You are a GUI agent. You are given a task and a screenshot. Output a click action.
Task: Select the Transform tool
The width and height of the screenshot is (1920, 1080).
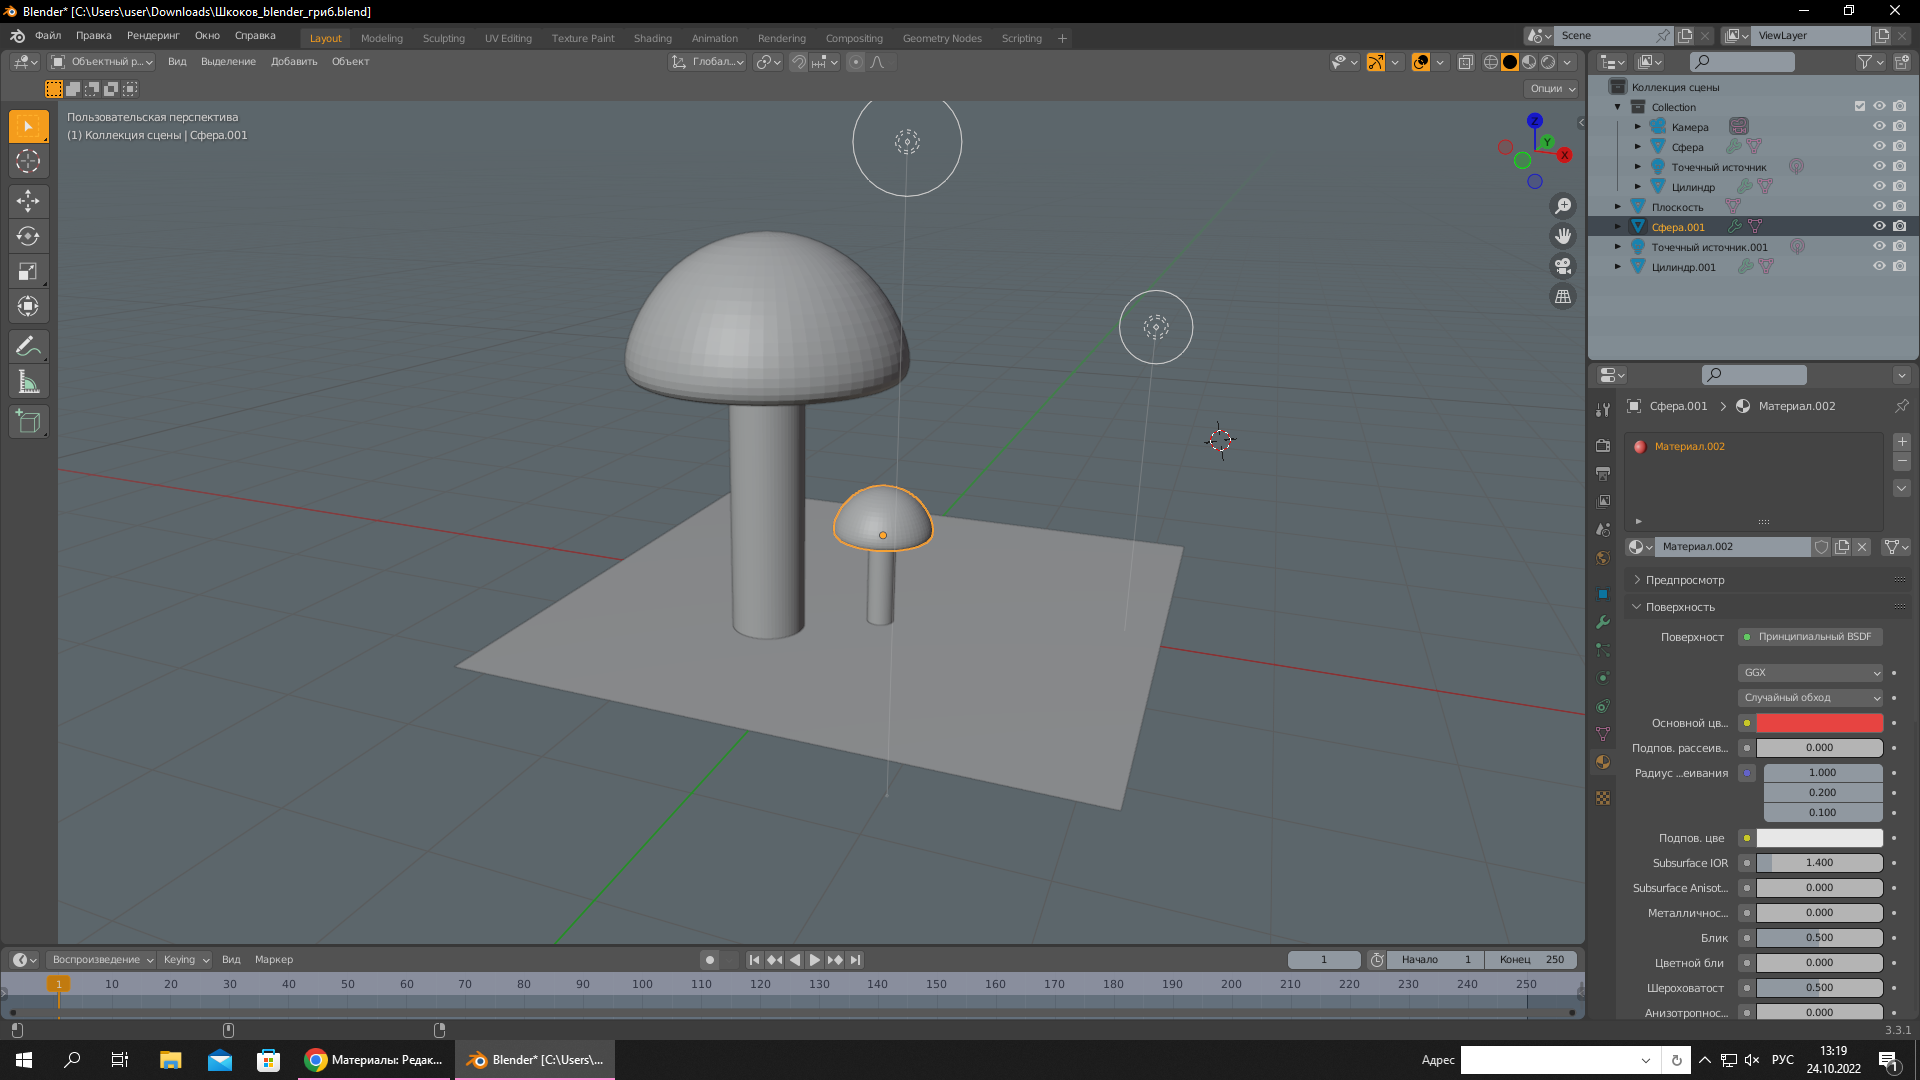[28, 306]
